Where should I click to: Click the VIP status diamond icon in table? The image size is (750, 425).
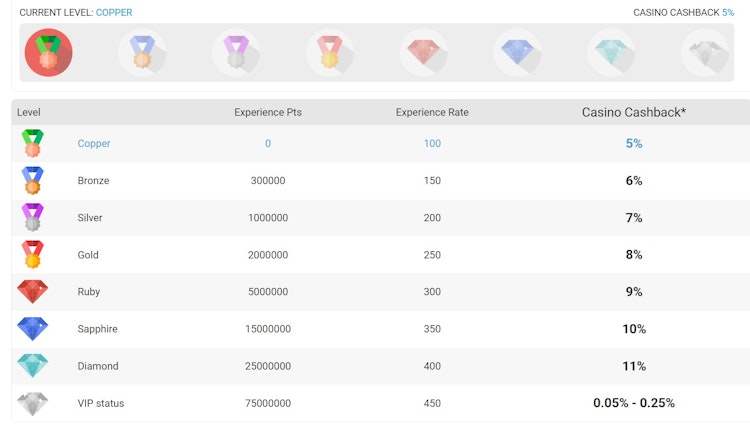pyautogui.click(x=33, y=403)
